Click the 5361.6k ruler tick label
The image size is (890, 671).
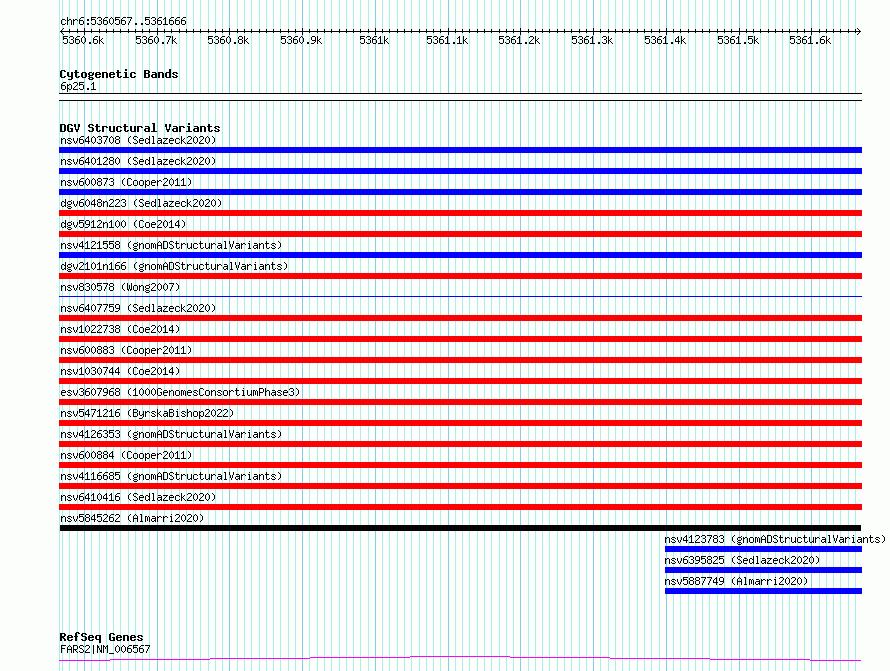810,40
